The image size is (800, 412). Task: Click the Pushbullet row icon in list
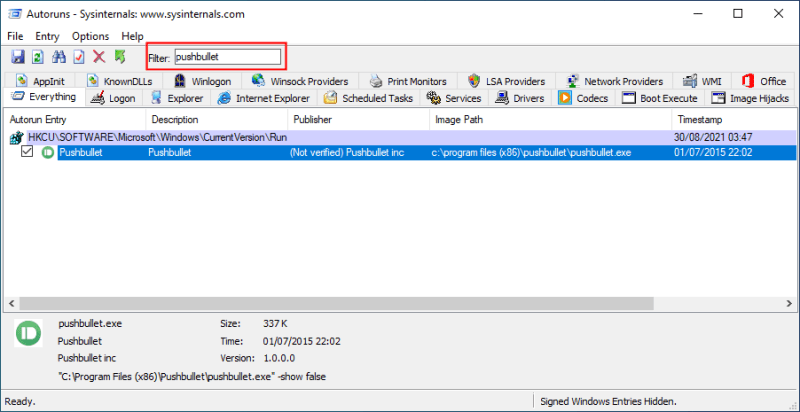47,152
